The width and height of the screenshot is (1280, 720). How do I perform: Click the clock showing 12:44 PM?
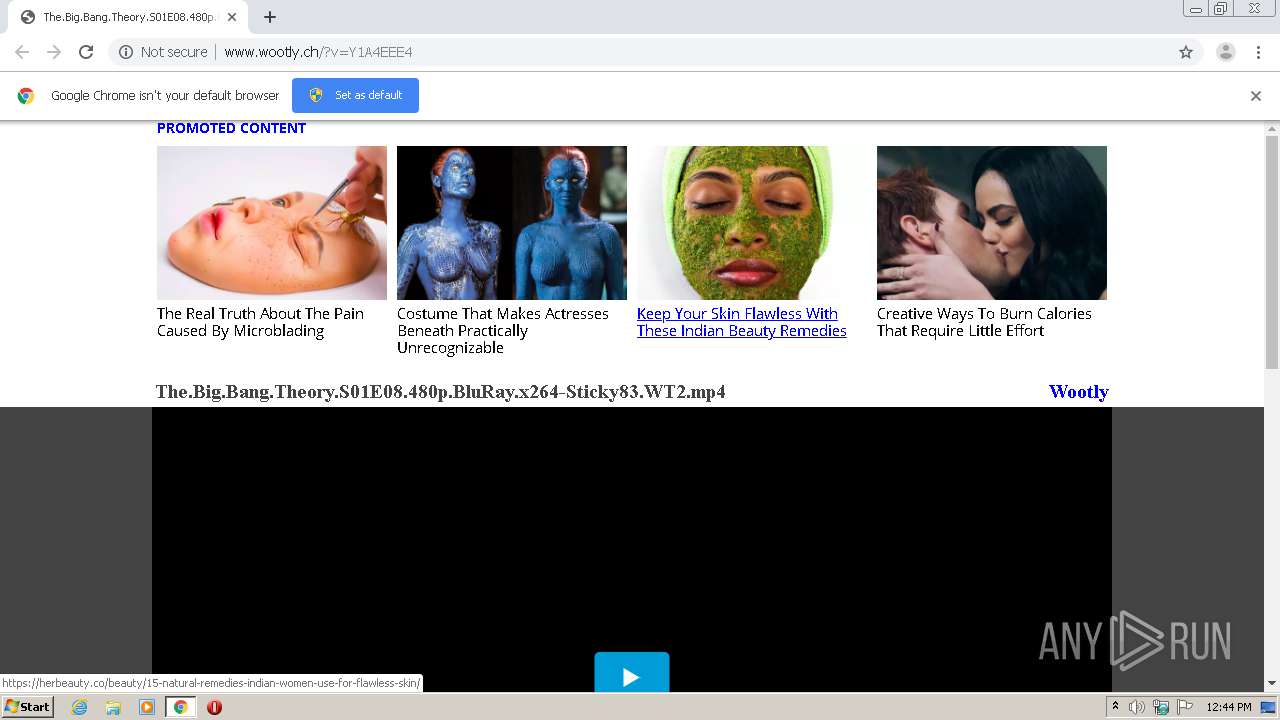(1229, 707)
